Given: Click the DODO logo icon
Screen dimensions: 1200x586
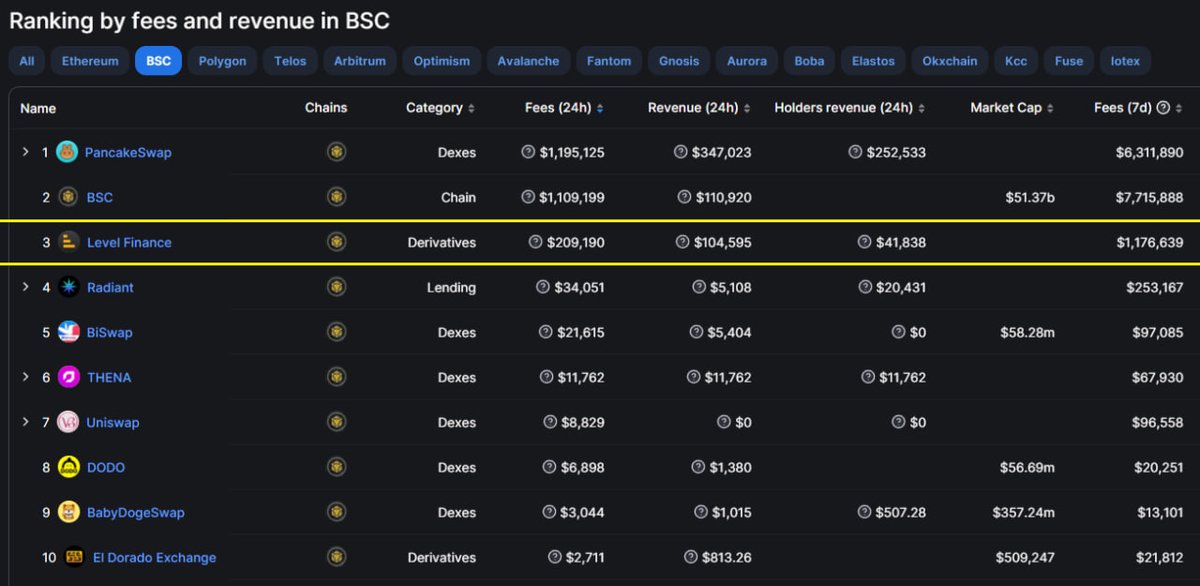Looking at the screenshot, I should (x=68, y=467).
